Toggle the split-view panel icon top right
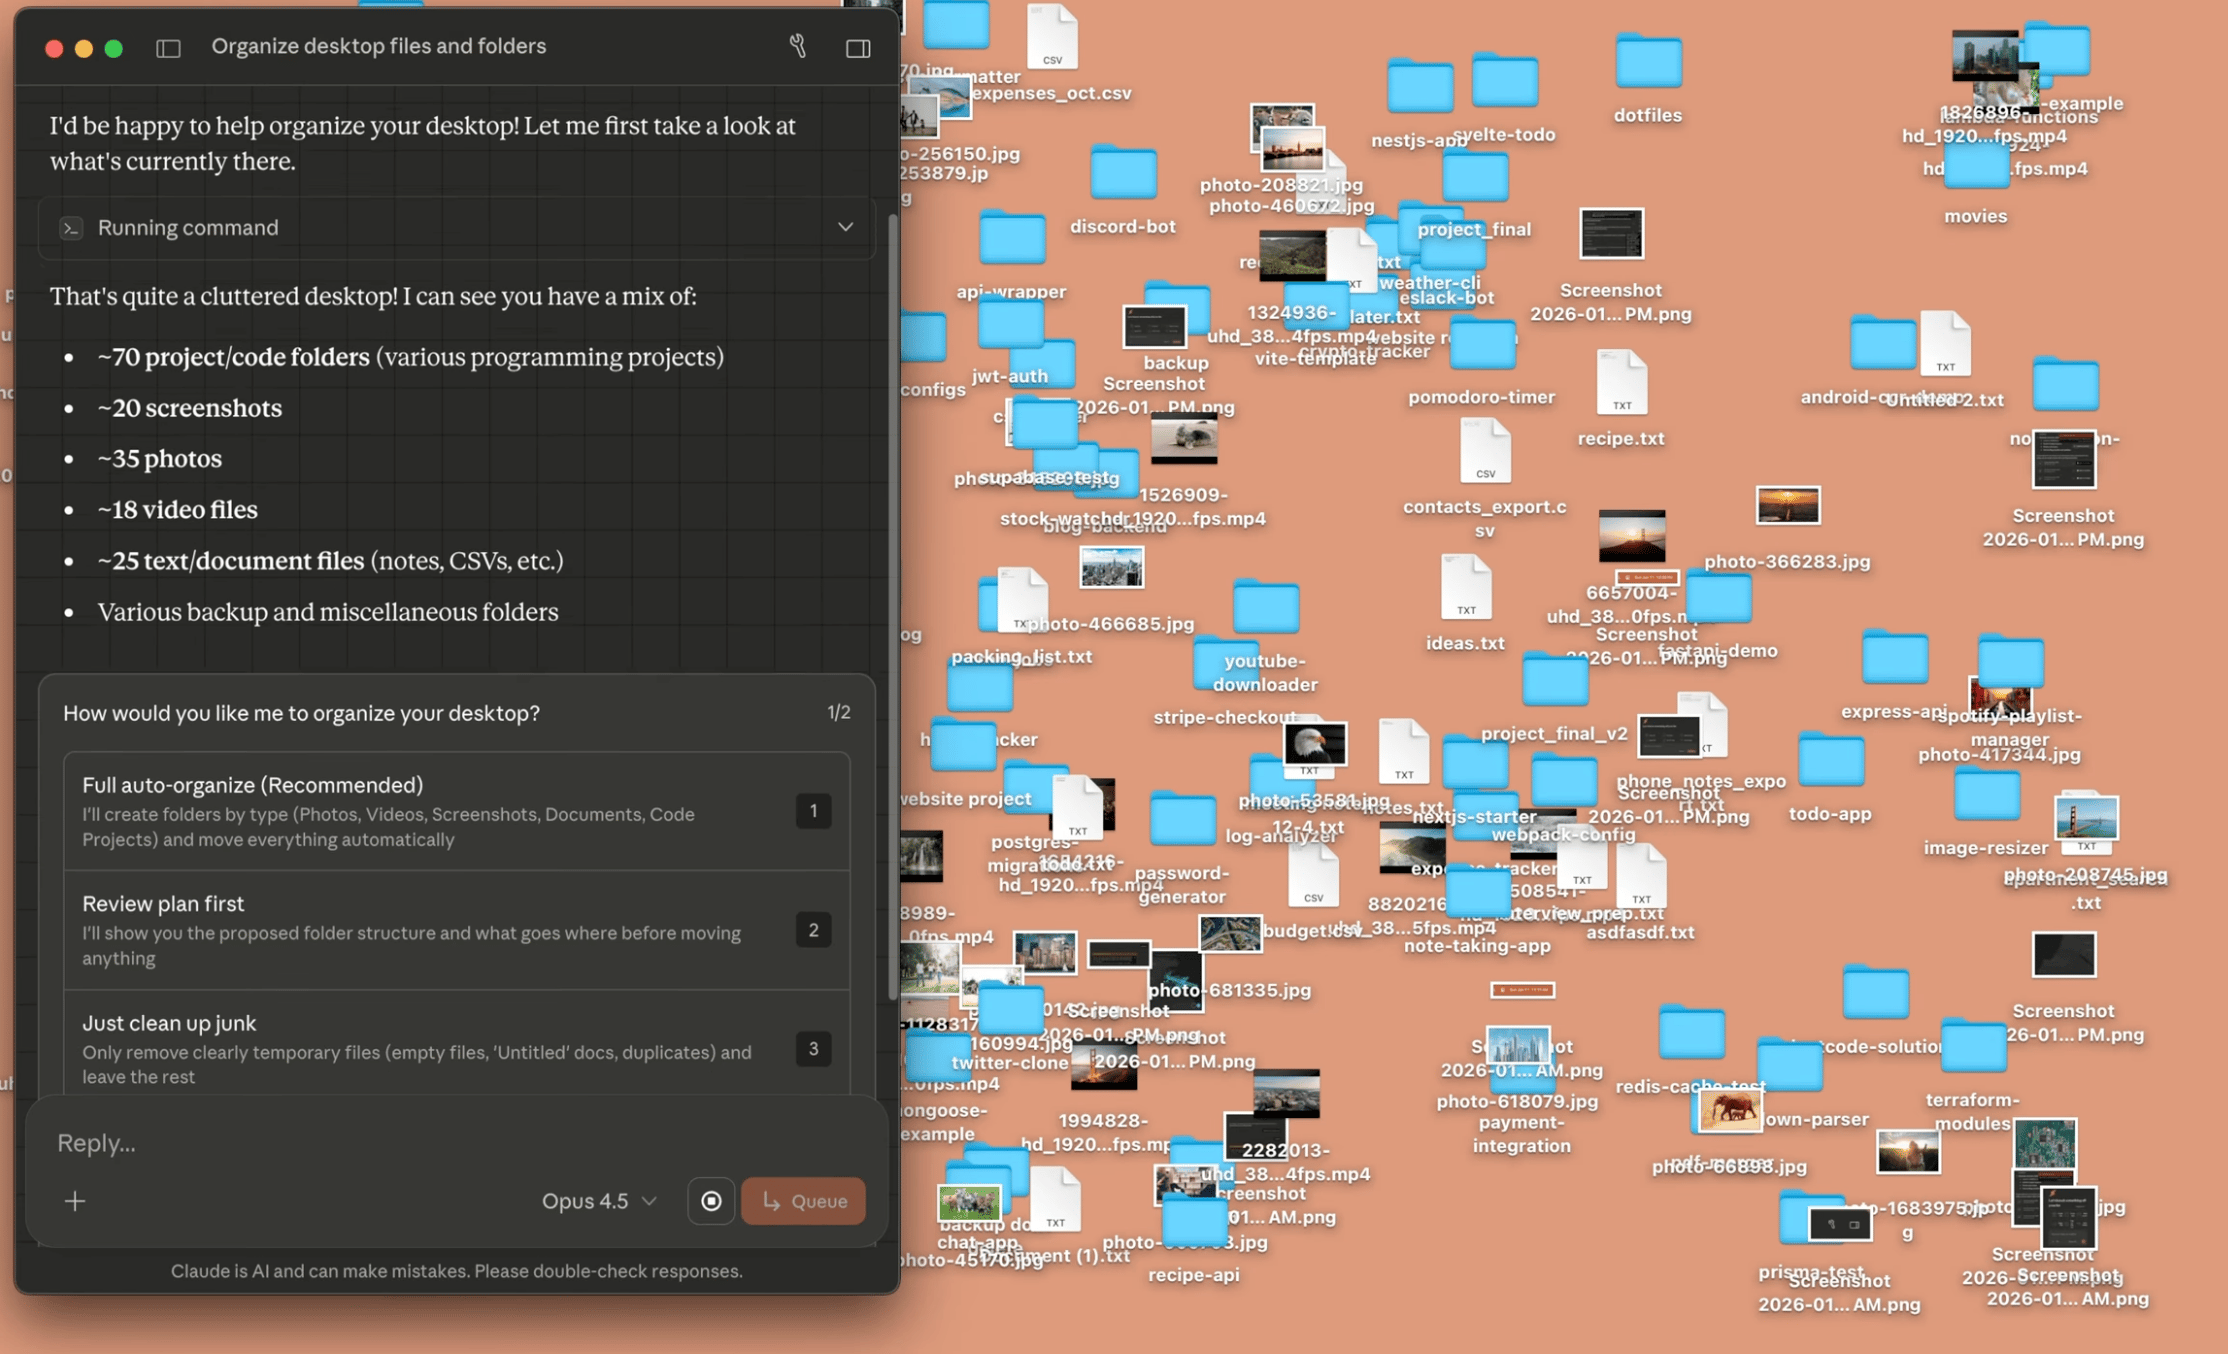Image resolution: width=2228 pixels, height=1354 pixels. point(858,46)
